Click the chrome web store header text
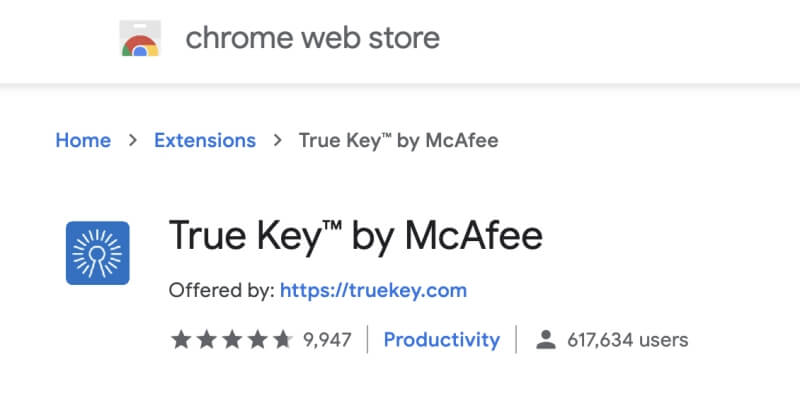800x403 pixels. (312, 38)
